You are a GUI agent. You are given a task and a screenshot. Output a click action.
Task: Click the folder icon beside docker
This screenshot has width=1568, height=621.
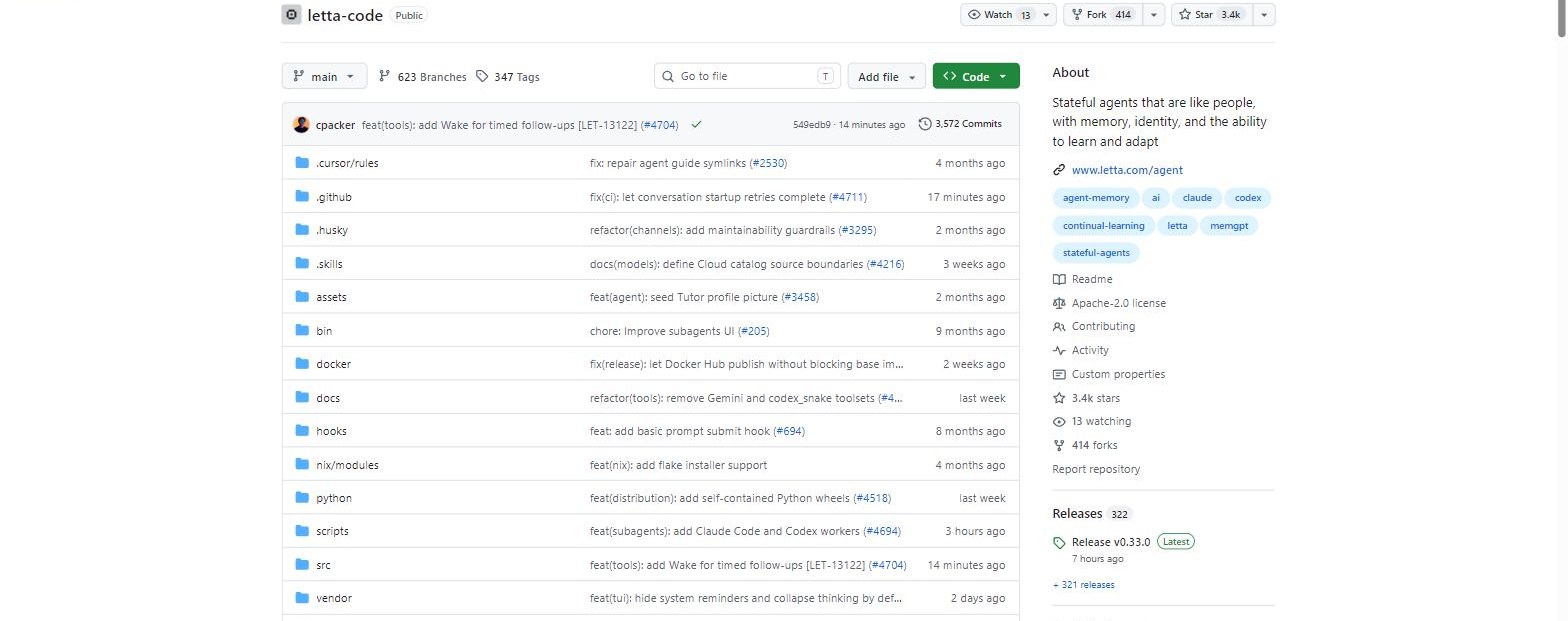pos(302,364)
